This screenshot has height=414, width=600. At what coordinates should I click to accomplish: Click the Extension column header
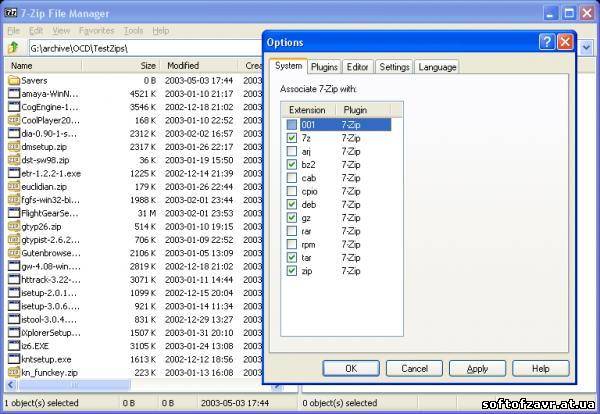(309, 110)
